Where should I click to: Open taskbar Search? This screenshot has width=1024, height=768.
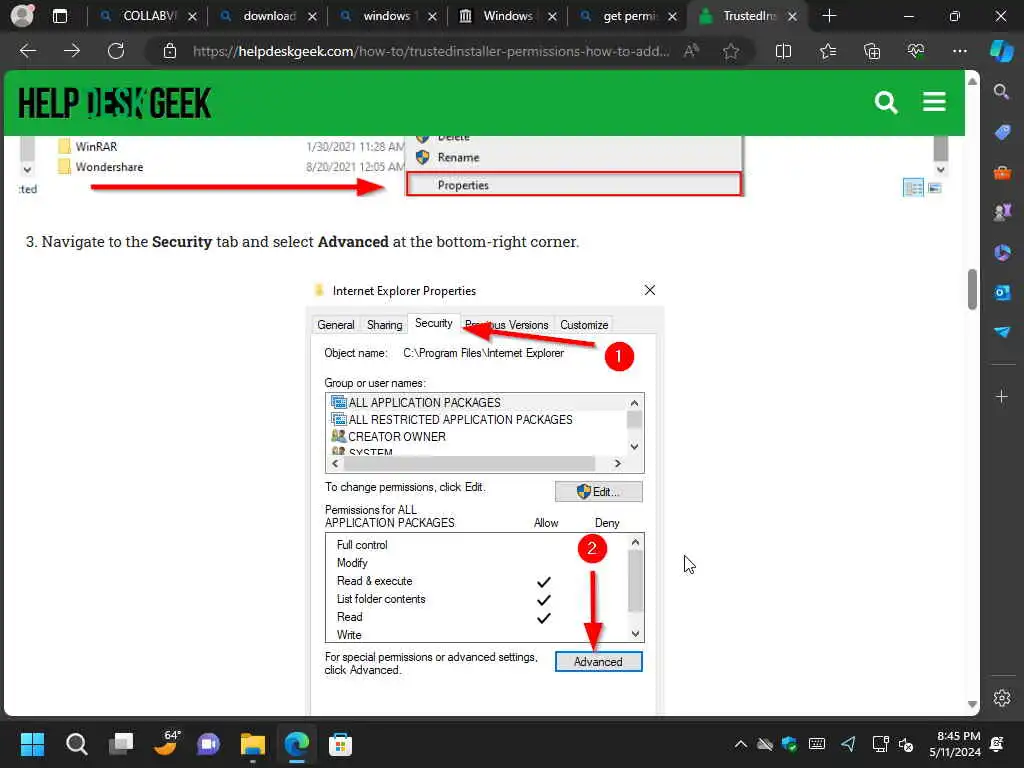pos(76,744)
